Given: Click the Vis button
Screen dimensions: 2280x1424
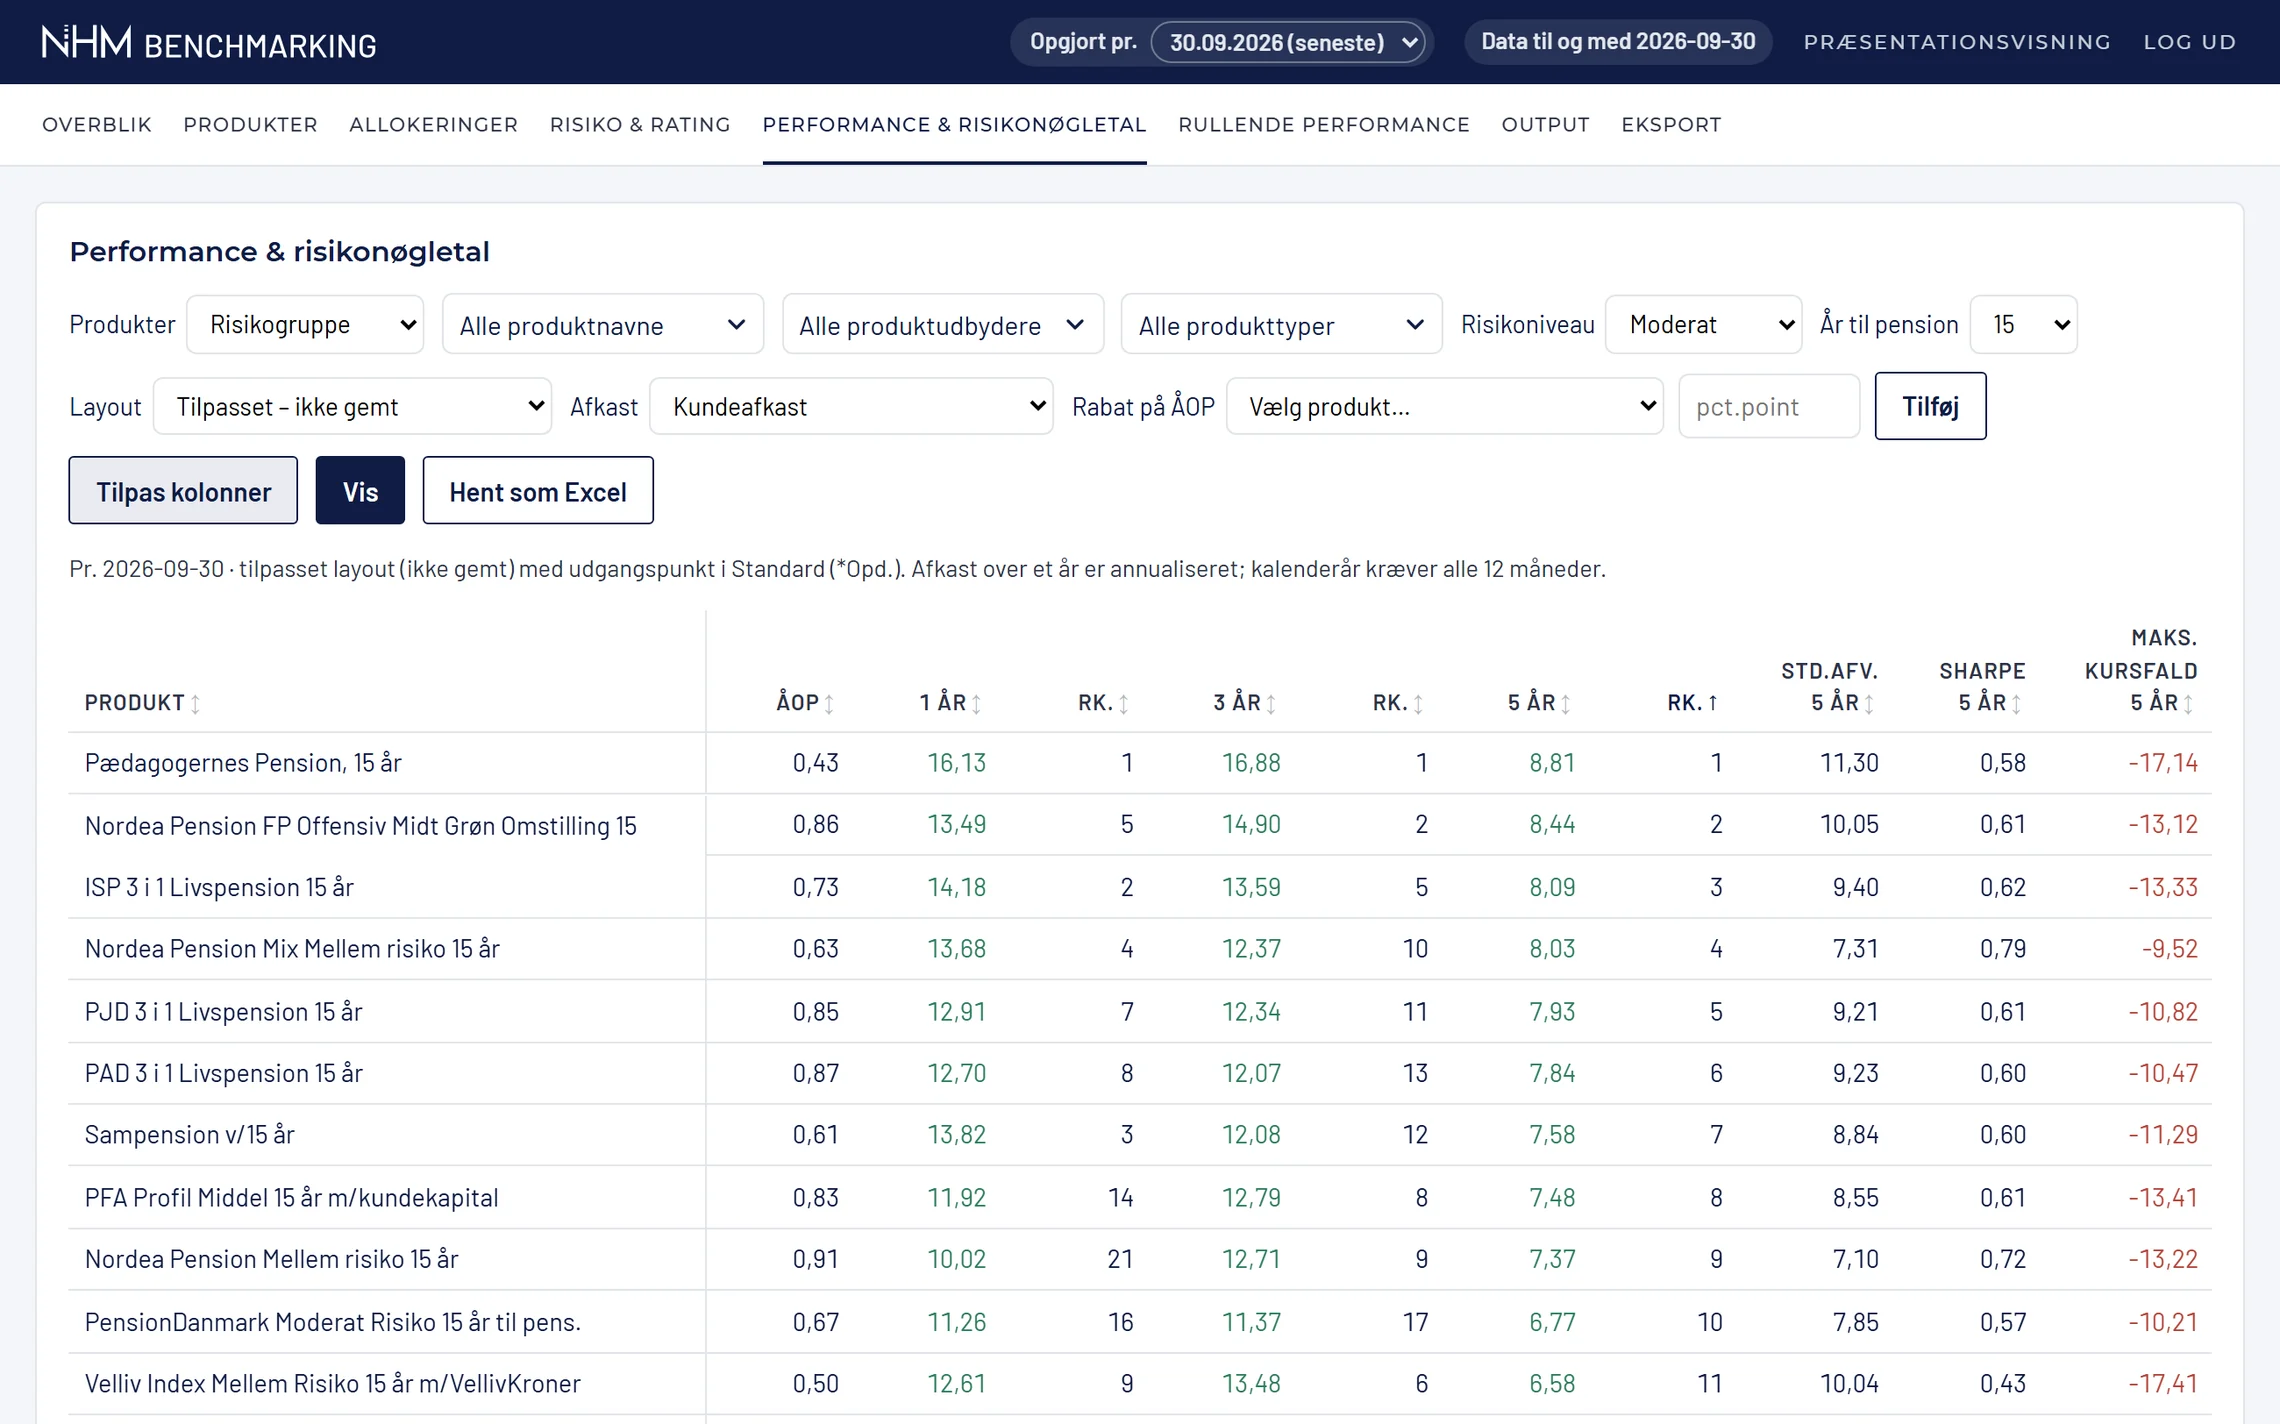Looking at the screenshot, I should [360, 490].
